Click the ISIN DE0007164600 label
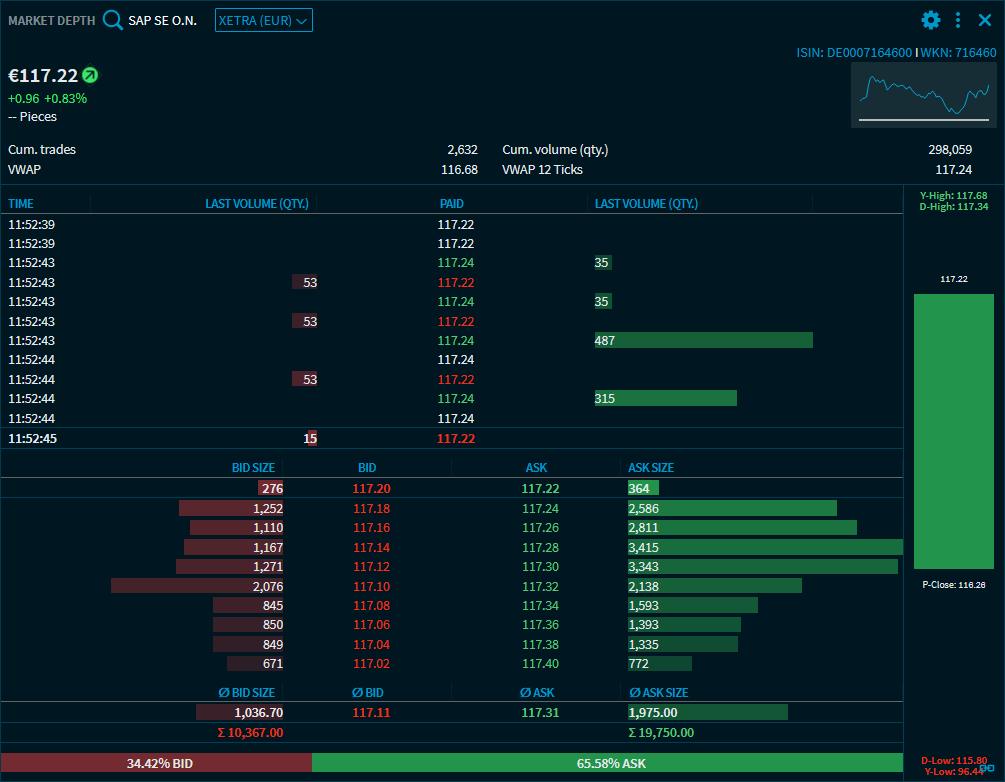Screen dimensions: 1005x782 pos(853,53)
